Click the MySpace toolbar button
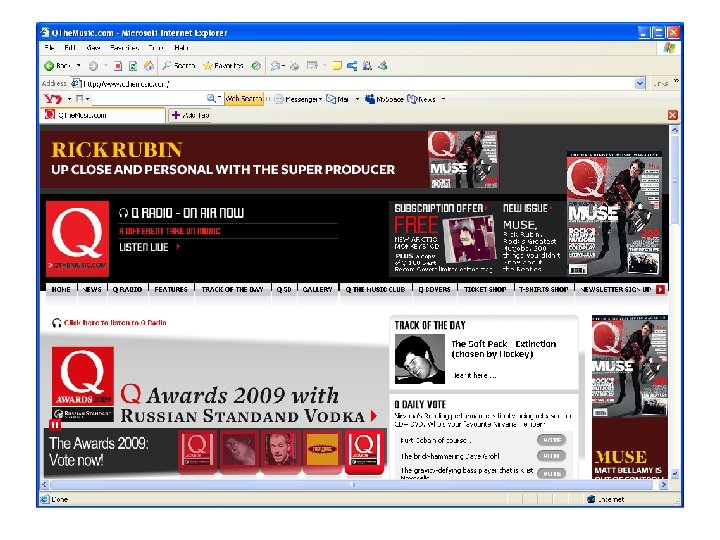The image size is (720, 540). (x=384, y=99)
